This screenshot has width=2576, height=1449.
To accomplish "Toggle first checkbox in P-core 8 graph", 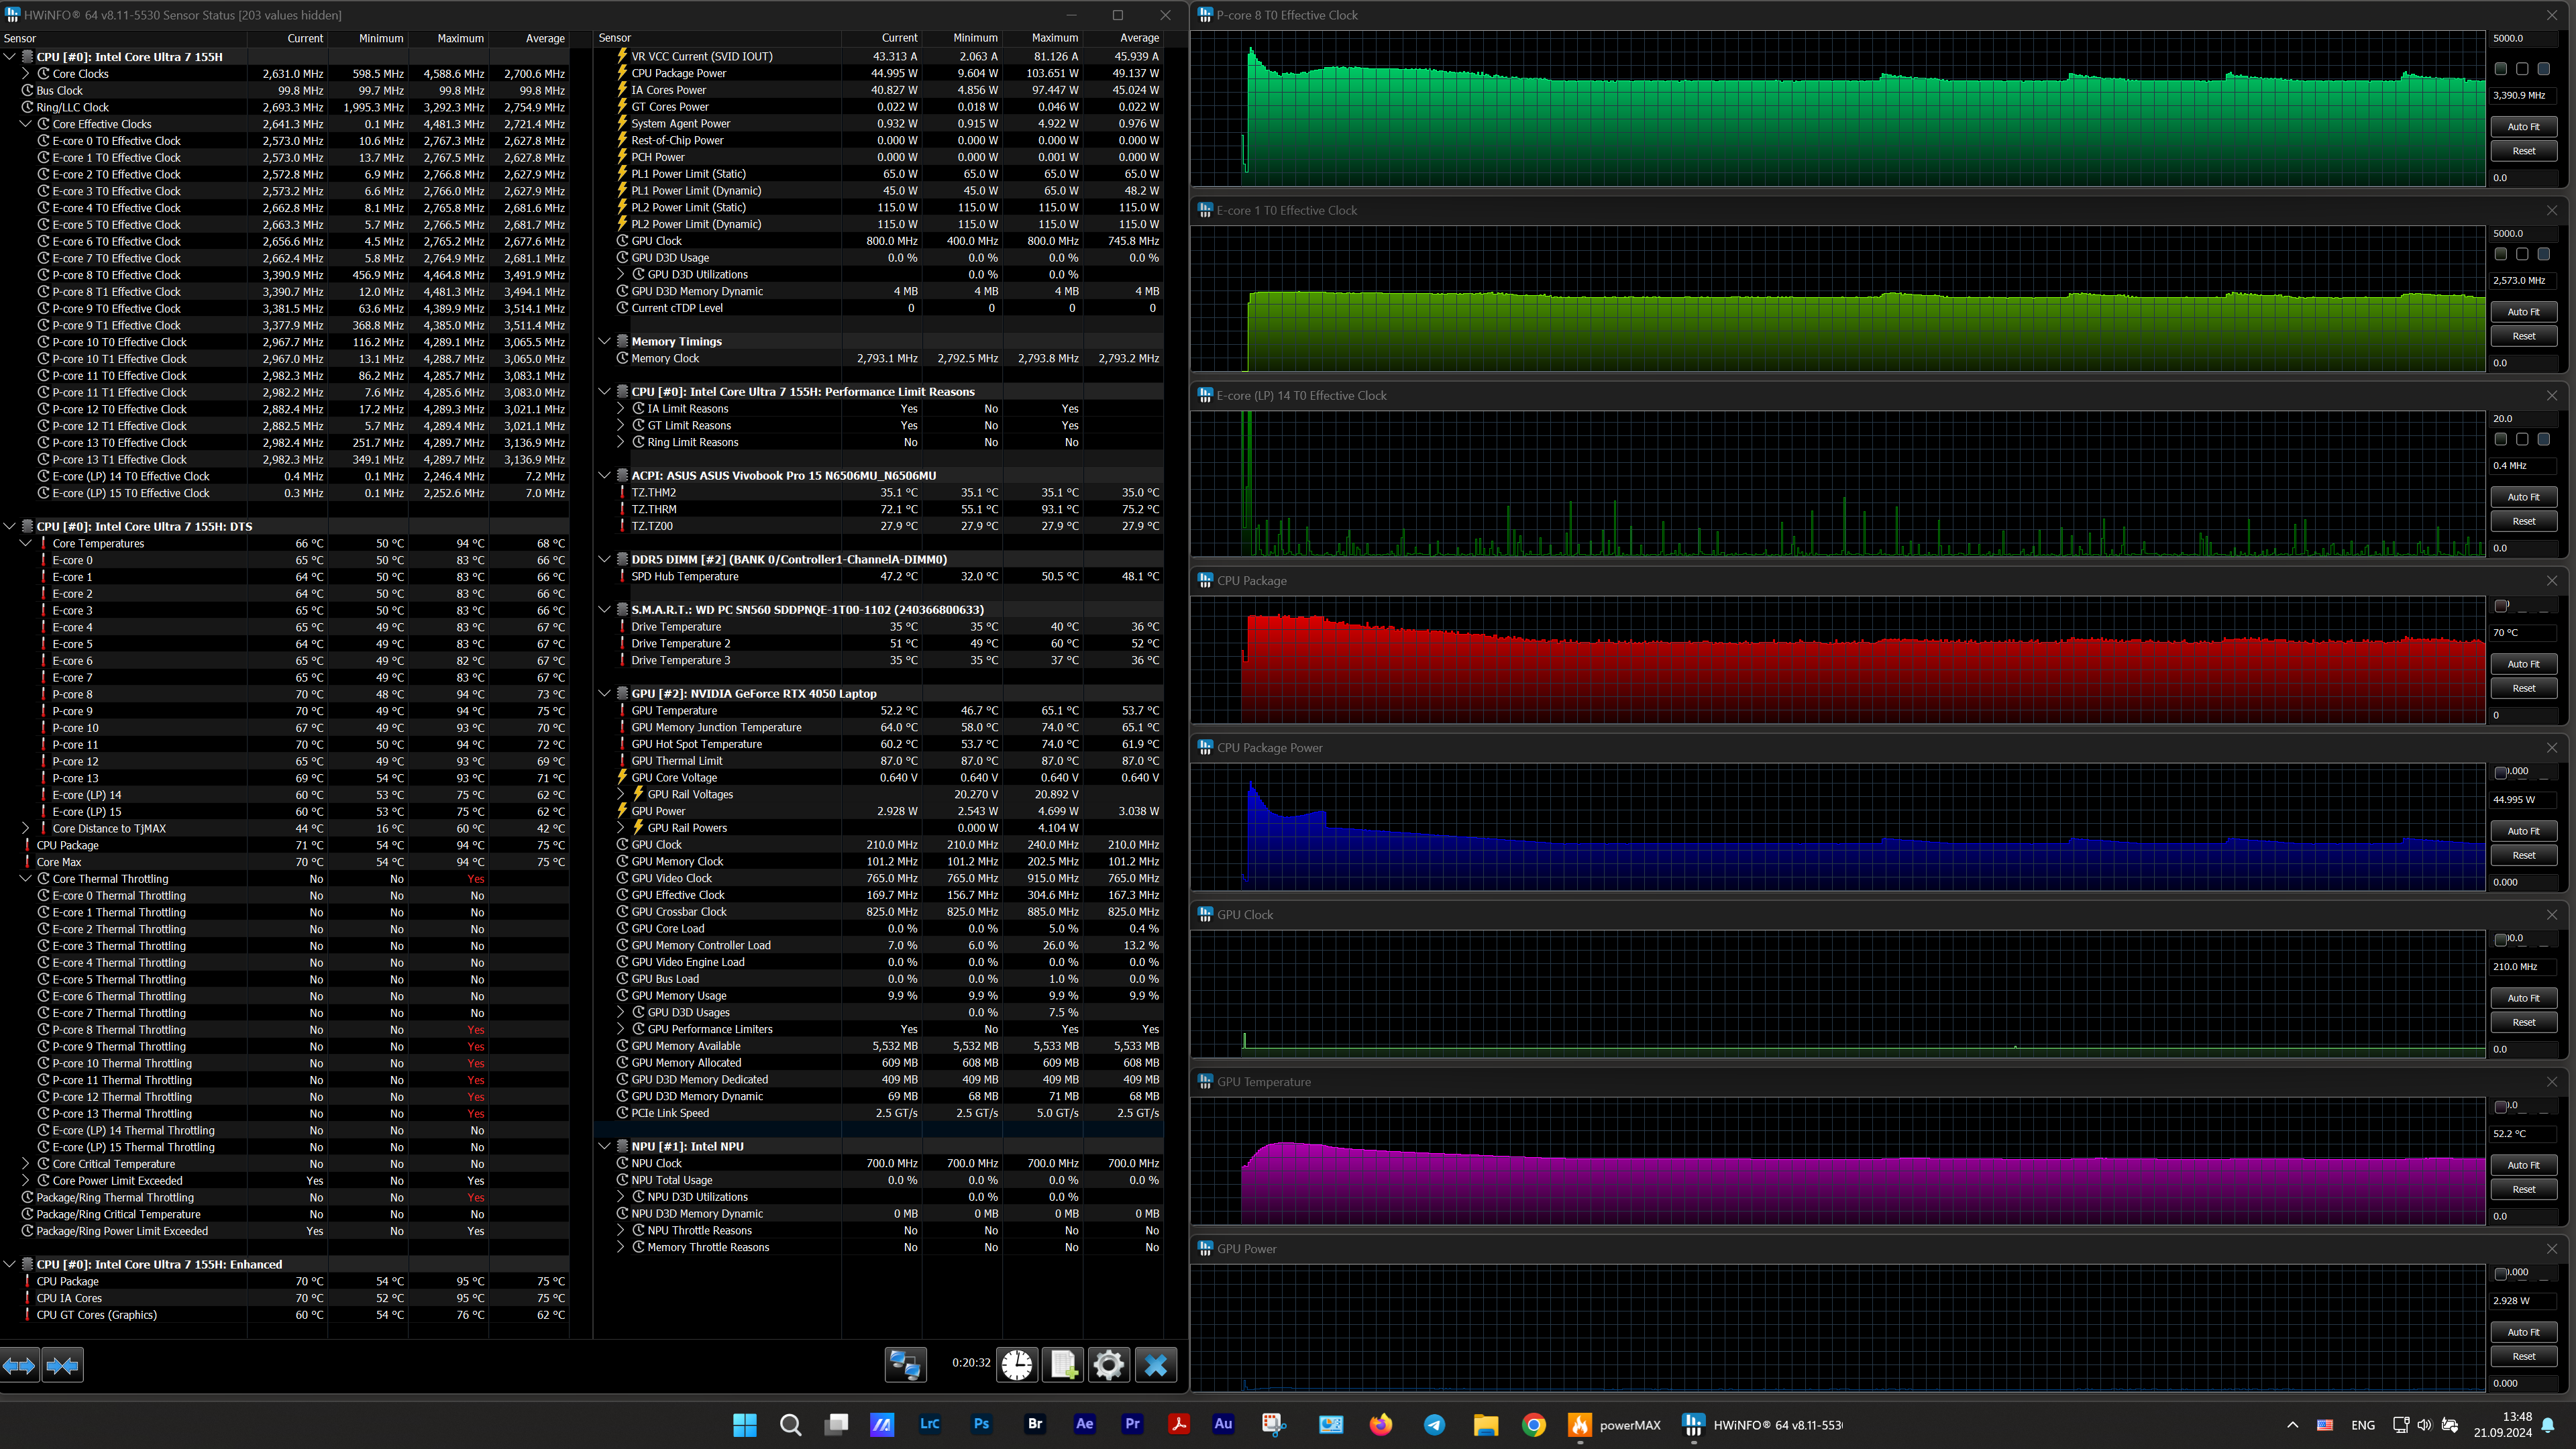I will tap(2501, 69).
